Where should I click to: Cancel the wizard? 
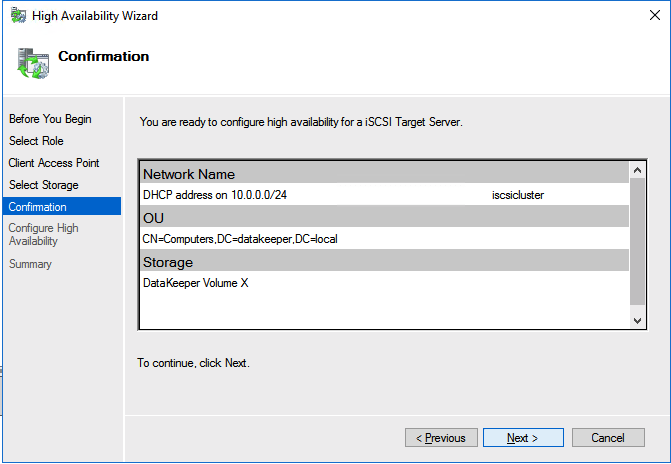pyautogui.click(x=607, y=438)
